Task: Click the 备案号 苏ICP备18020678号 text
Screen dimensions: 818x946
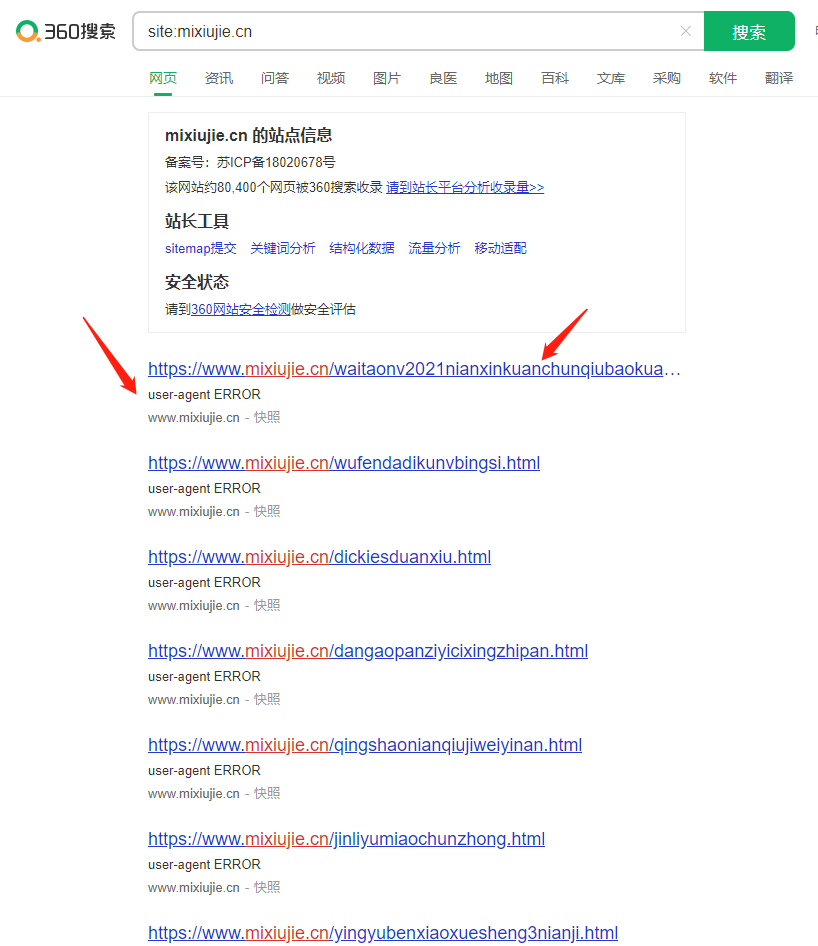Action: [x=250, y=162]
